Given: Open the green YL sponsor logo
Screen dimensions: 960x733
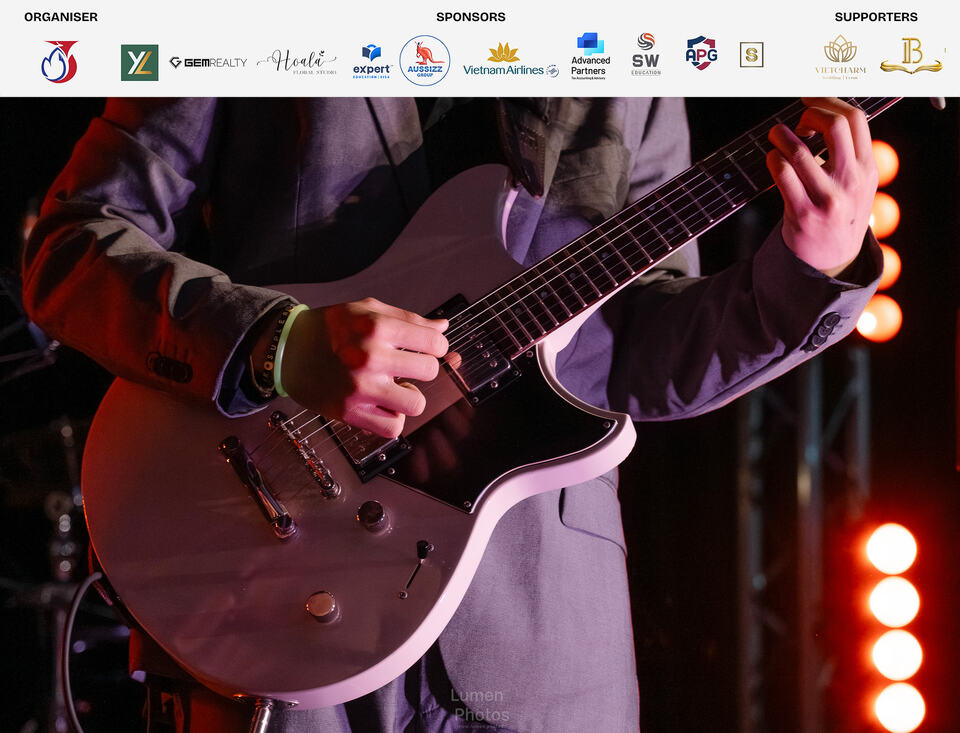Looking at the screenshot, I should tap(140, 62).
